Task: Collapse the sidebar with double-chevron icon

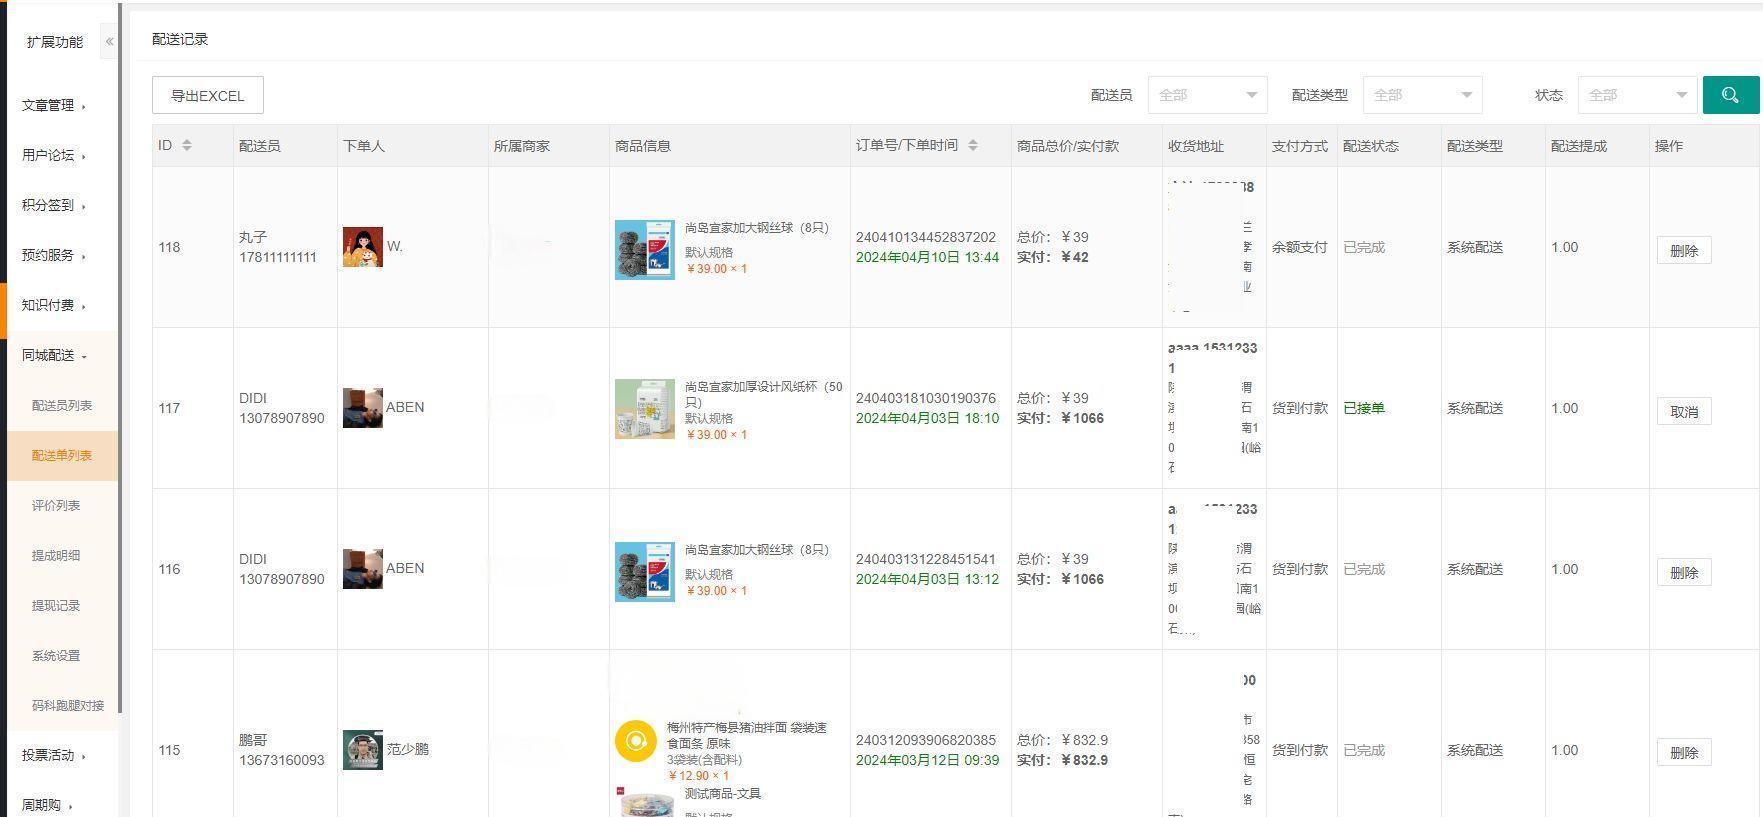Action: (x=109, y=42)
